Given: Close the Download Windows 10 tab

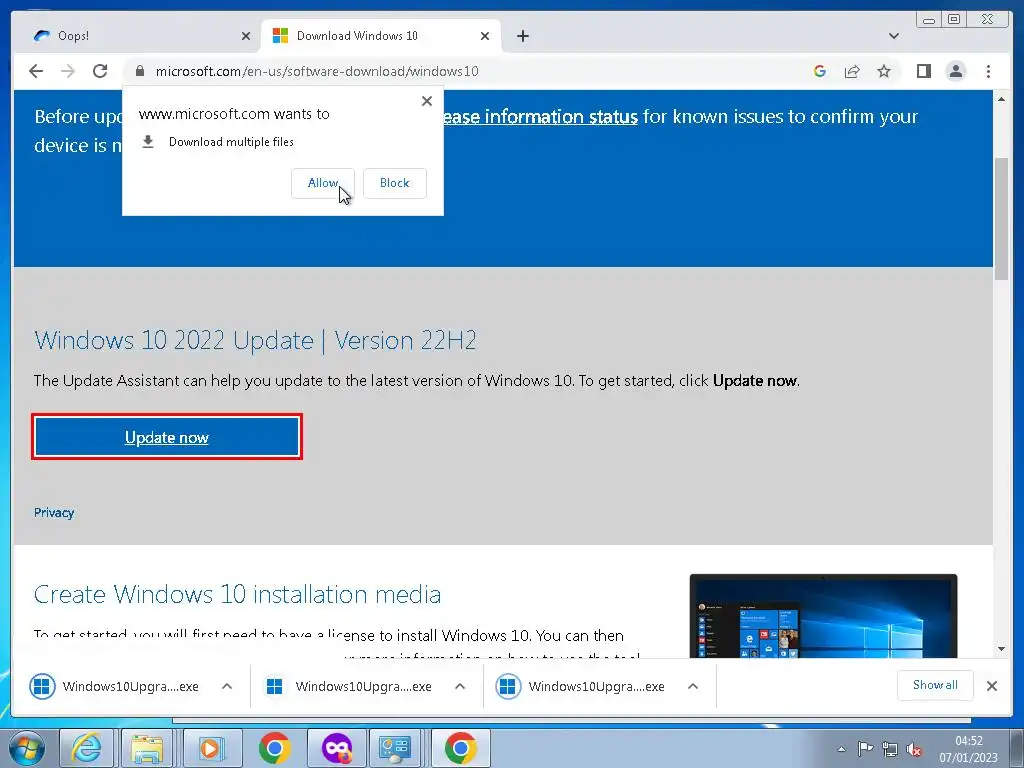Looking at the screenshot, I should click(485, 36).
